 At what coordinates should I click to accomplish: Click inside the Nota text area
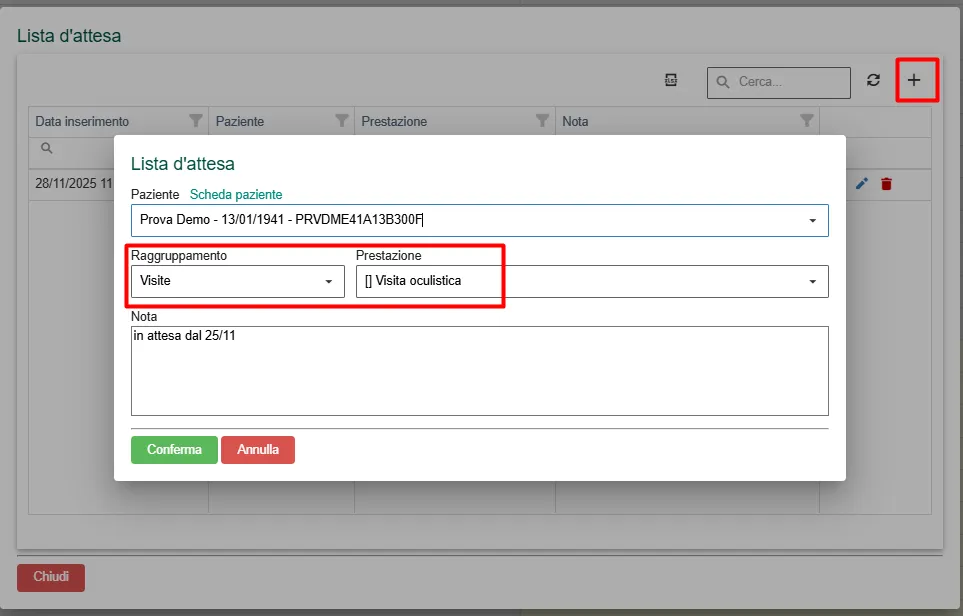tap(479, 375)
